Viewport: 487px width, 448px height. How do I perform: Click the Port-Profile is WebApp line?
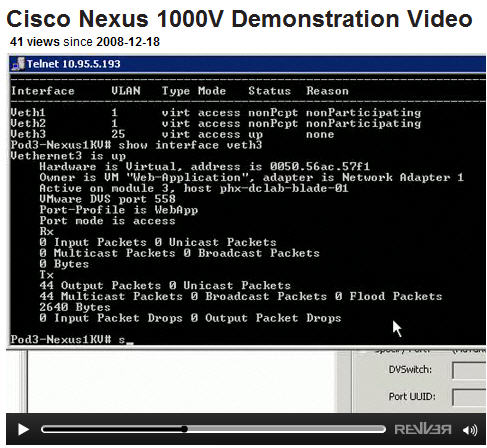coord(119,210)
